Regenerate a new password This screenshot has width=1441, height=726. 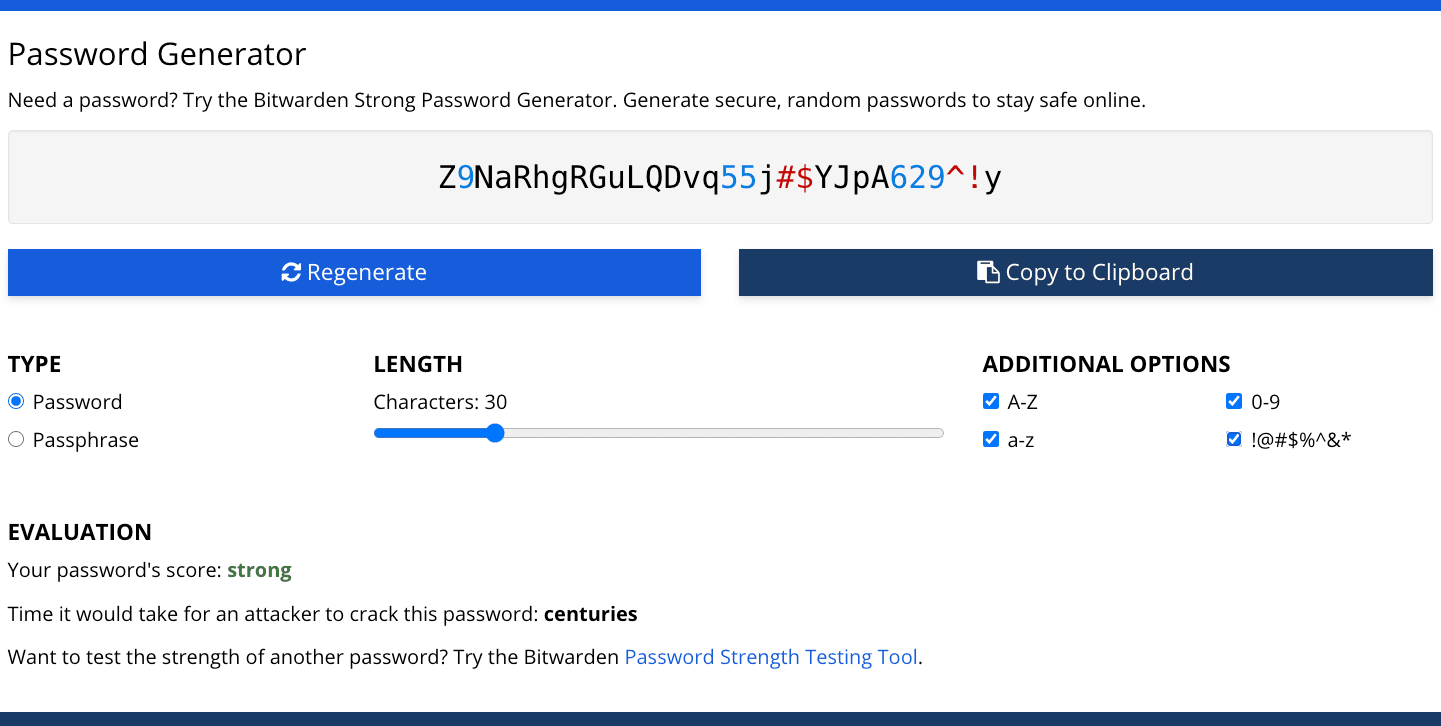[354, 271]
